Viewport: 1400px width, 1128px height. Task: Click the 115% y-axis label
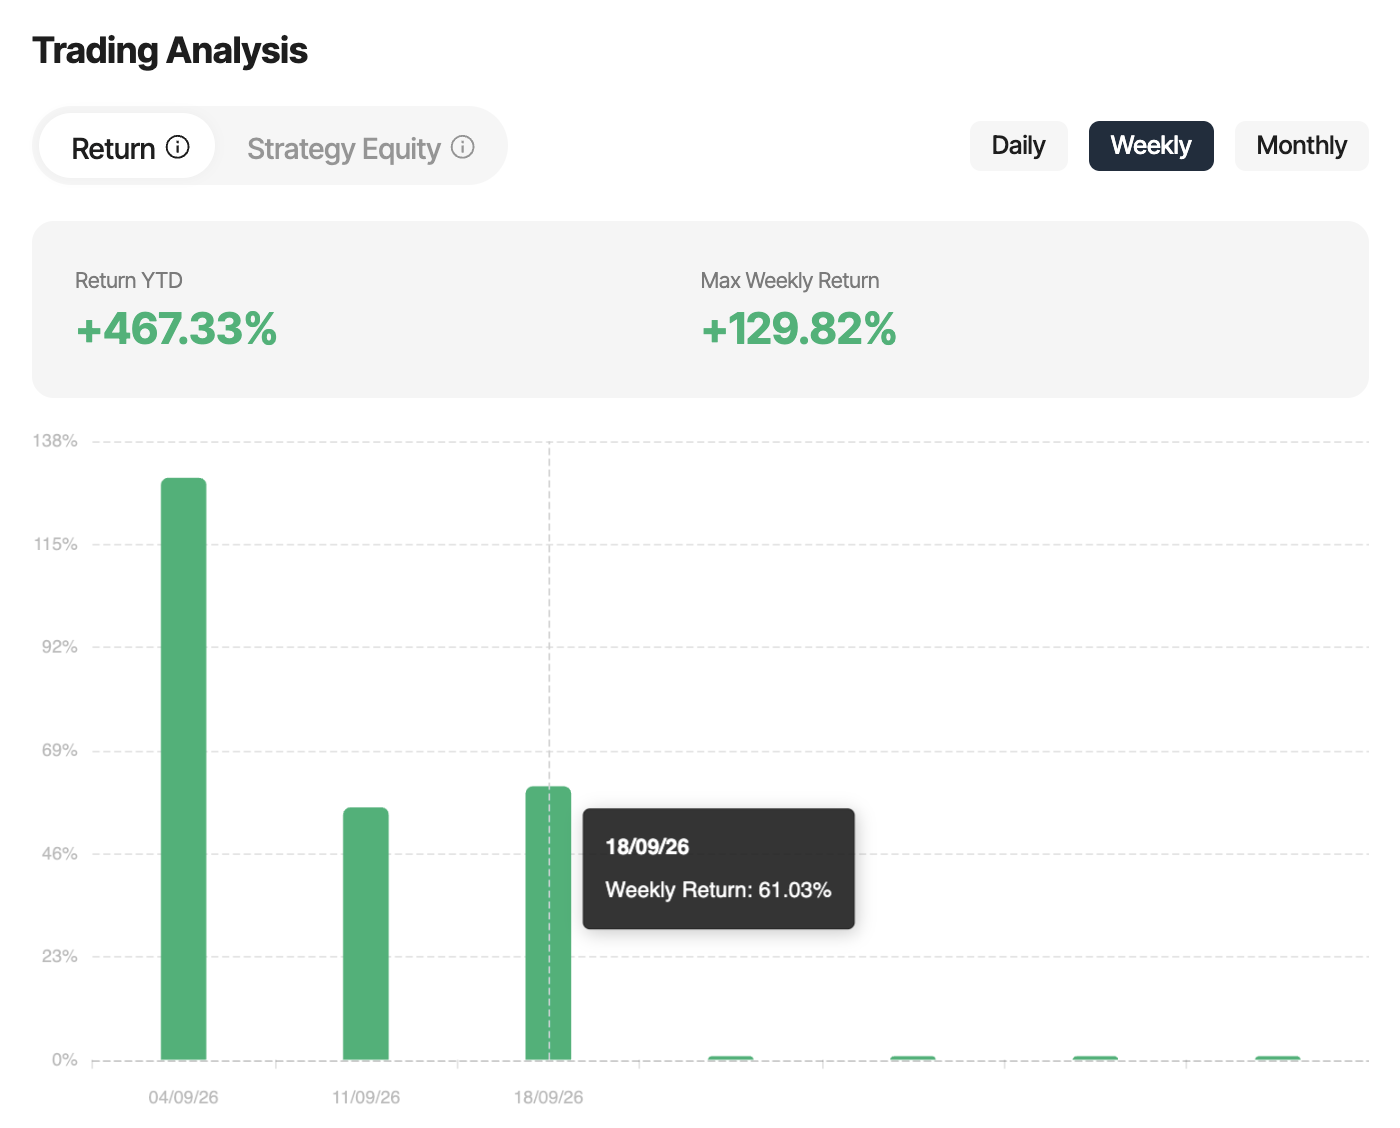click(55, 544)
